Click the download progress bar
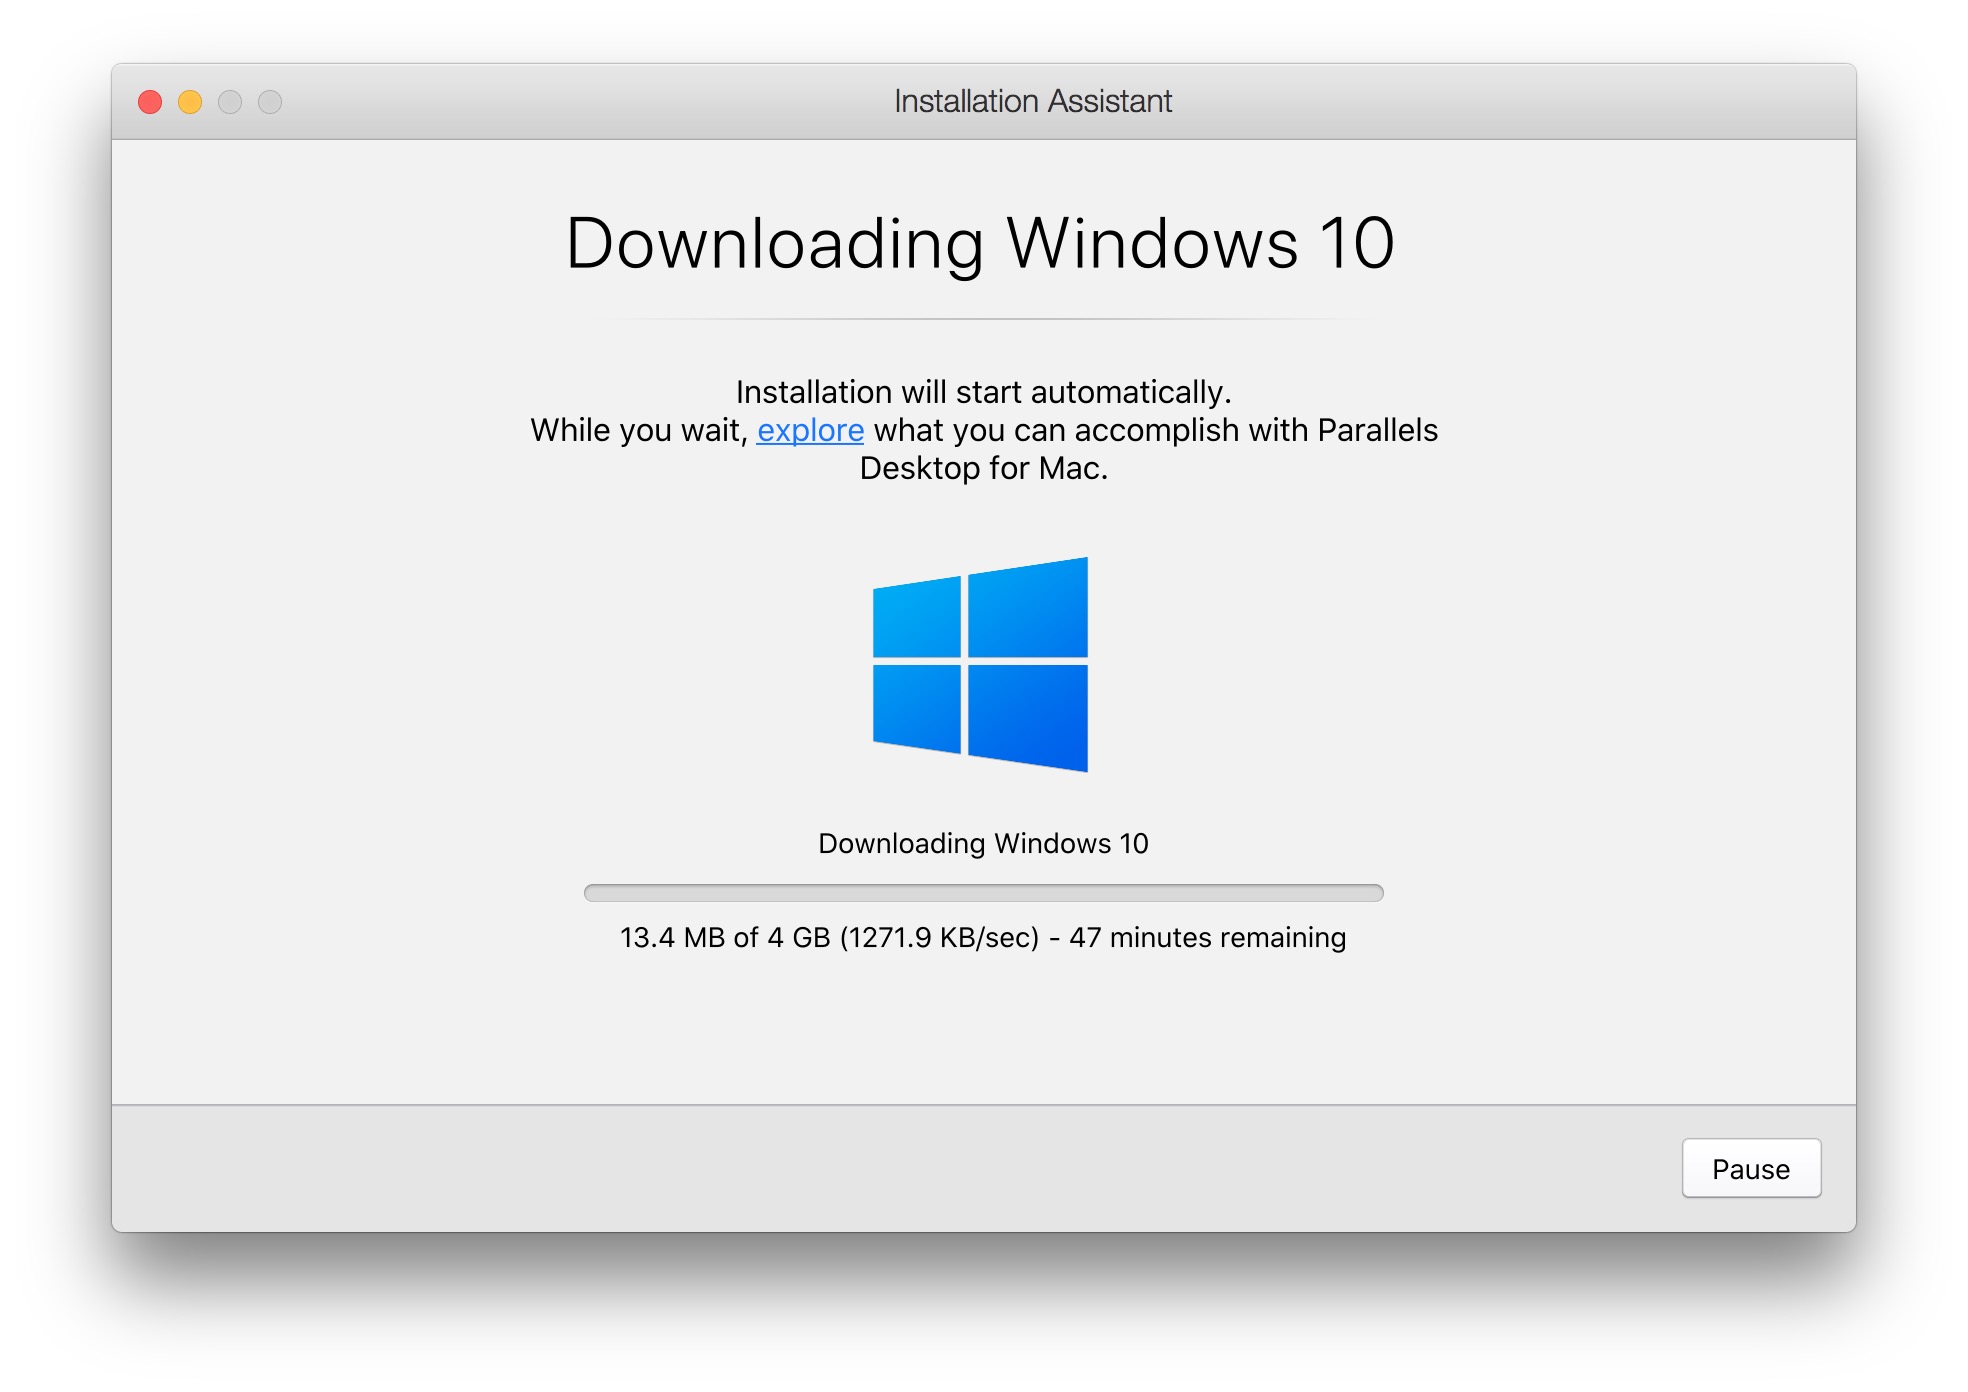This screenshot has height=1392, width=1968. point(983,893)
